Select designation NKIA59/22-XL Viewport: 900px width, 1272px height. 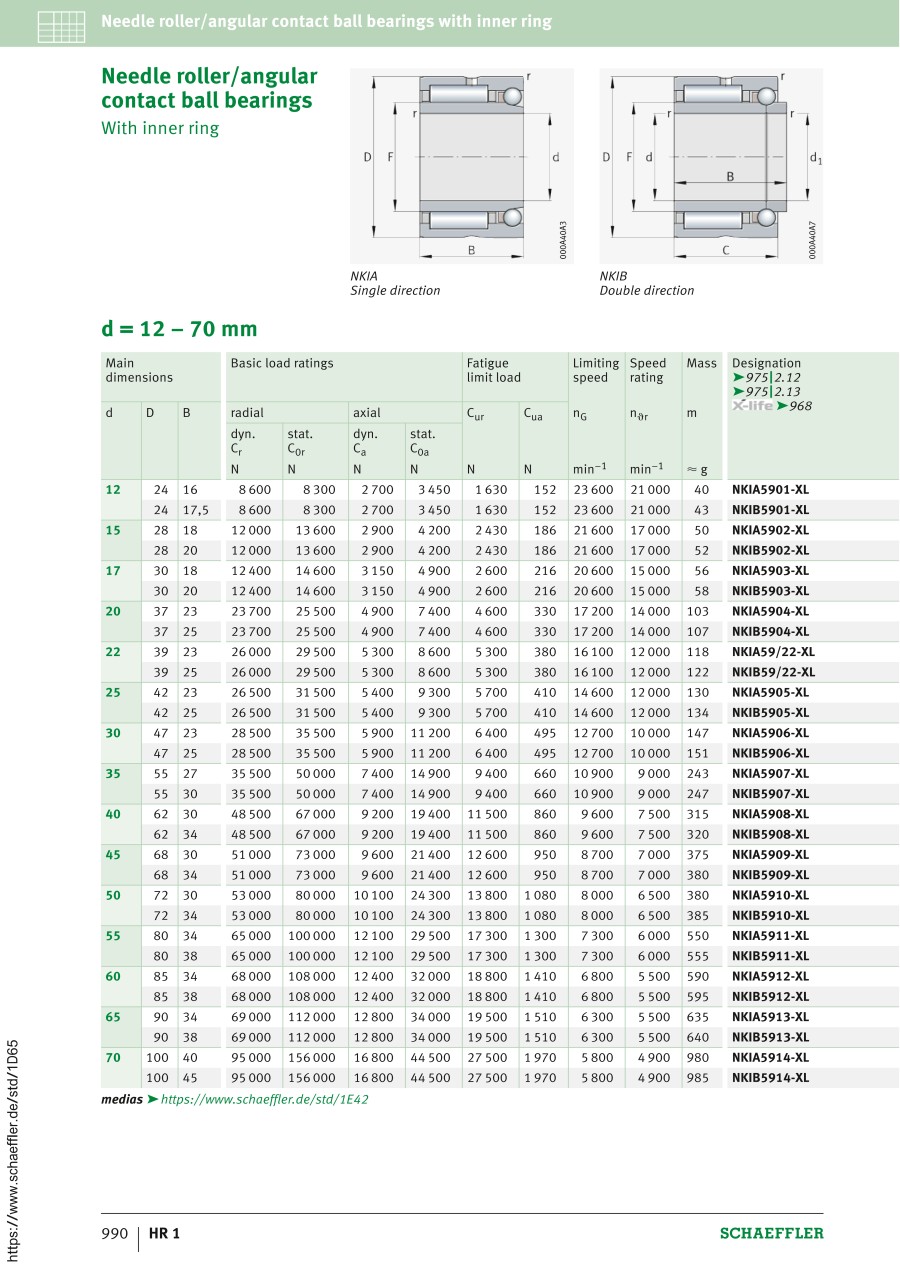[x=773, y=652]
